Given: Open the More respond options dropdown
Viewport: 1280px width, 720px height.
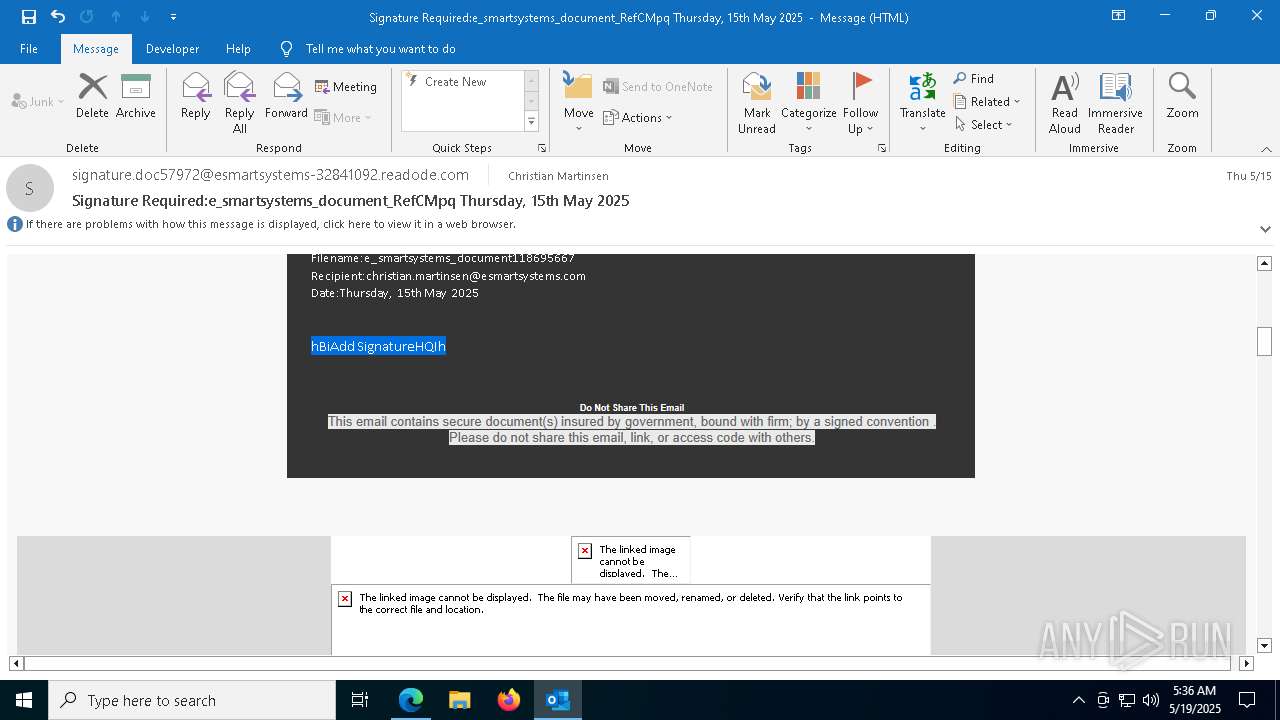Looking at the screenshot, I should pos(343,117).
